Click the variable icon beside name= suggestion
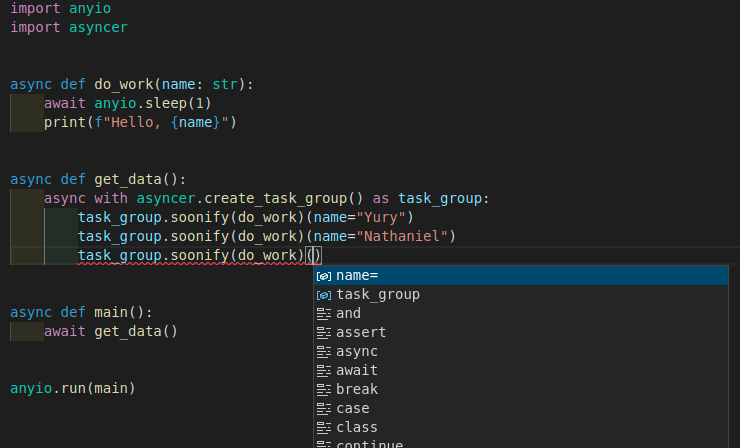Viewport: 740px width, 448px height. (x=323, y=275)
